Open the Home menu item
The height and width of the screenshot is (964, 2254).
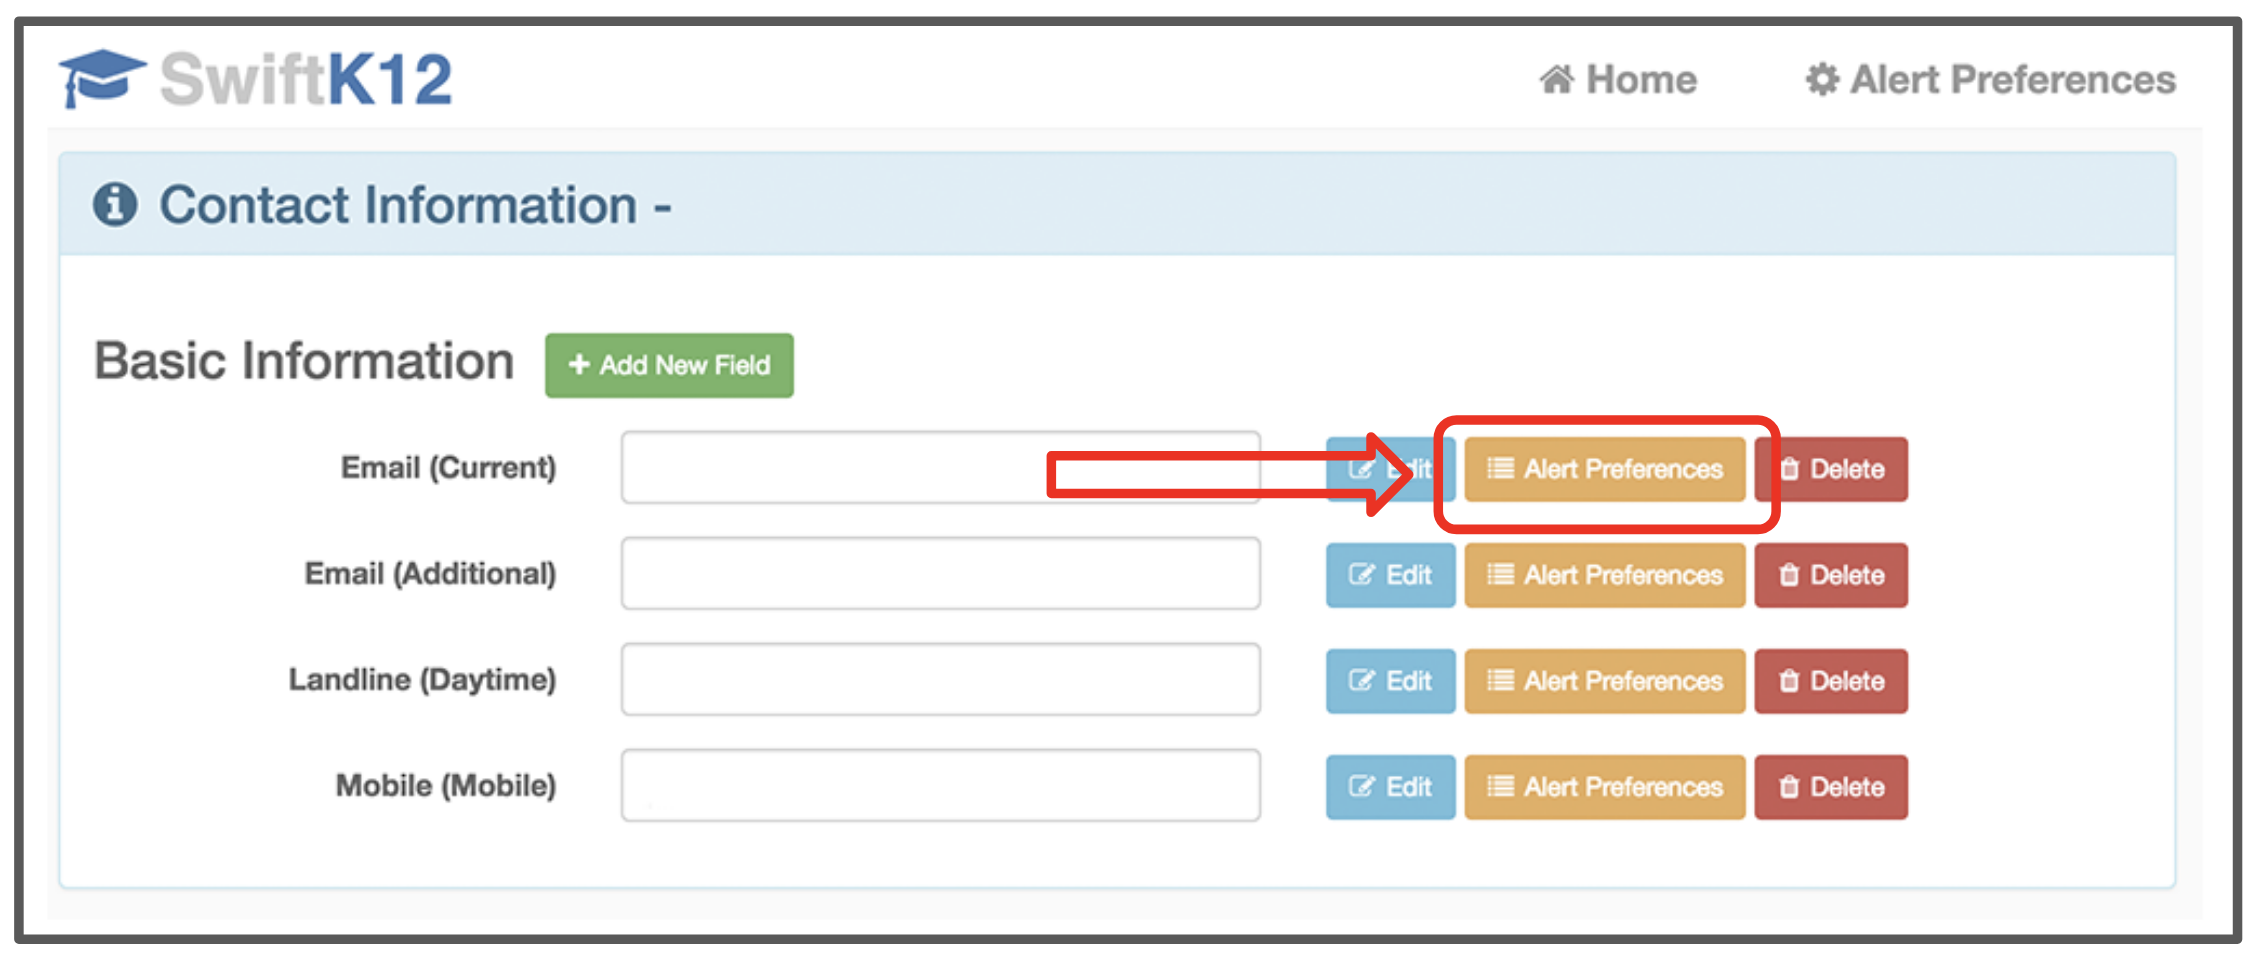[x=1617, y=80]
